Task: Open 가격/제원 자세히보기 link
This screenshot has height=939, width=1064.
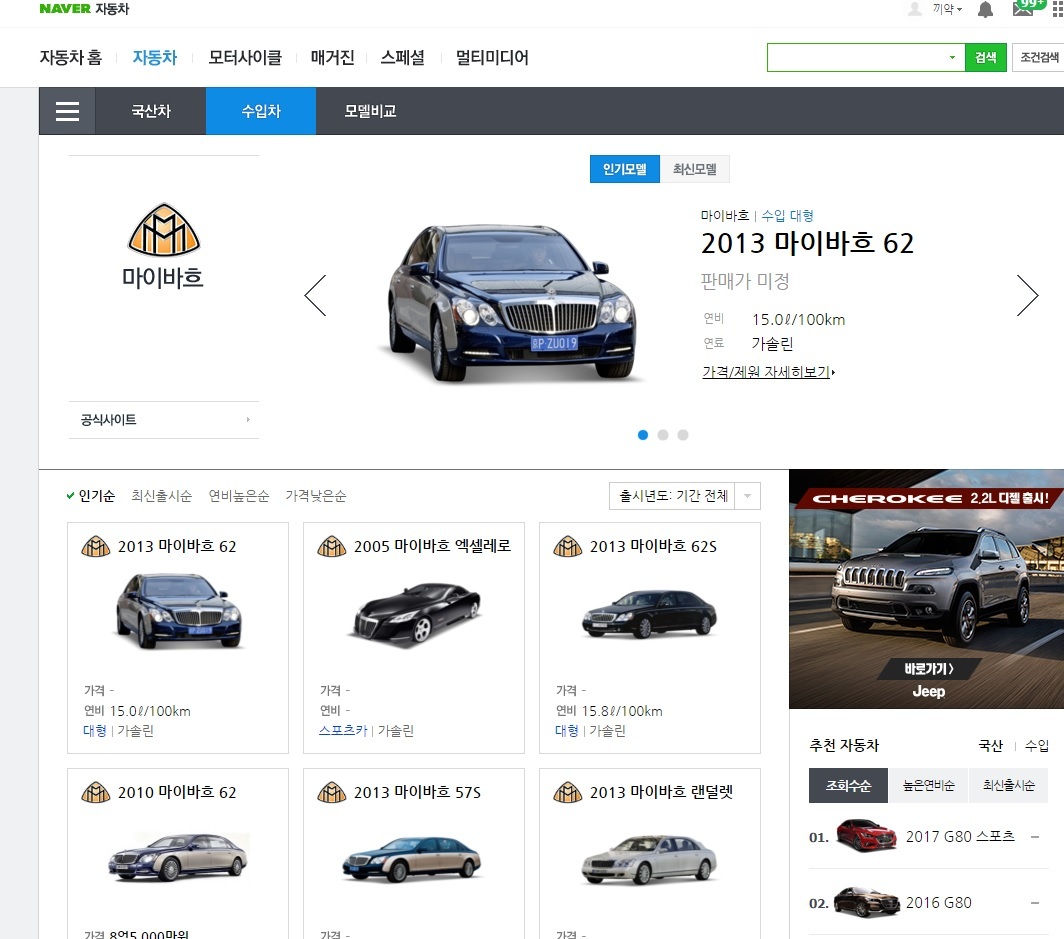Action: (769, 372)
